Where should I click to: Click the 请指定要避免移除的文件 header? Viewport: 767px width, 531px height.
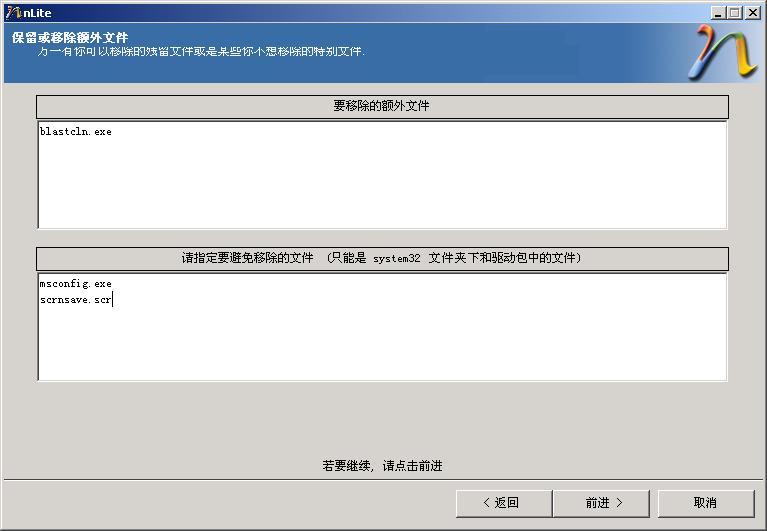pos(382,258)
